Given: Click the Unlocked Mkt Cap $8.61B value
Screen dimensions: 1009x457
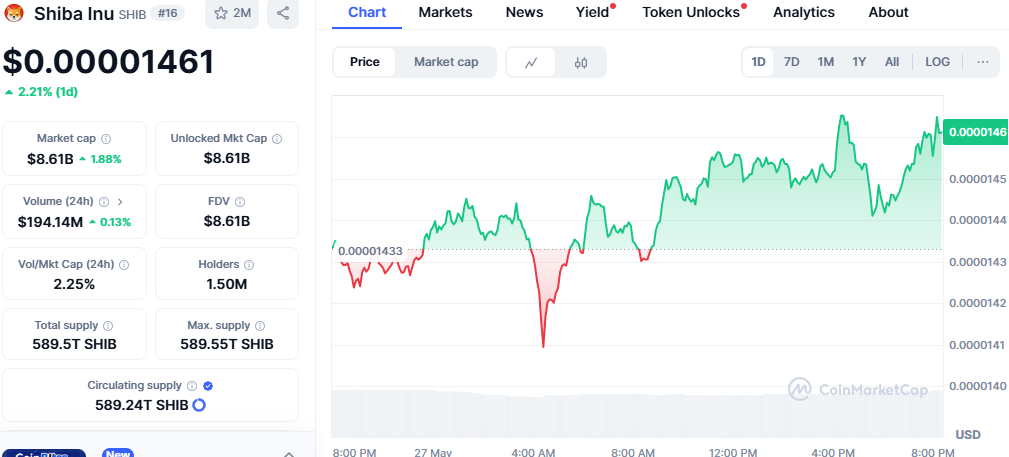Looking at the screenshot, I should (x=227, y=158).
